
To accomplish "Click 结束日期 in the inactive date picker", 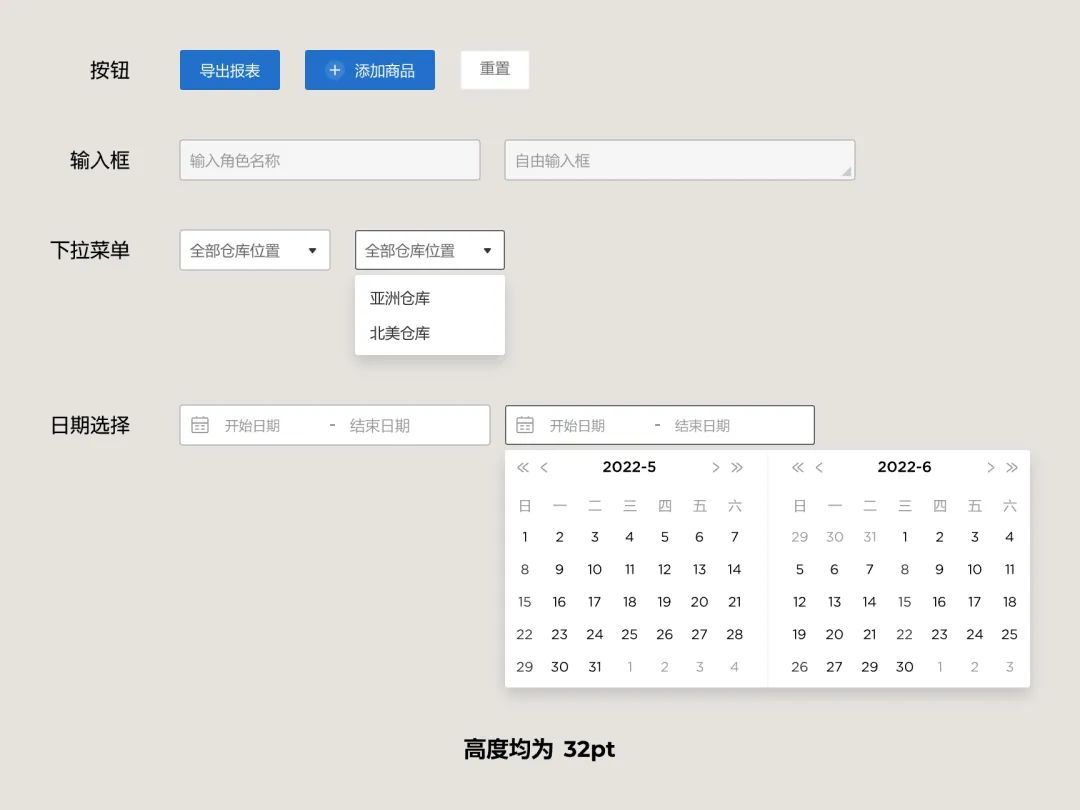I will click(380, 426).
